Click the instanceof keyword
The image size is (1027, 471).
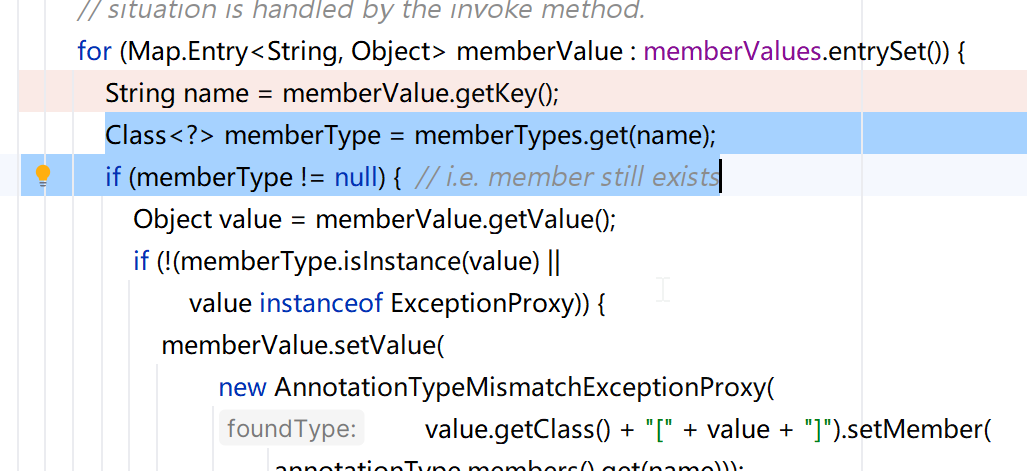pos(321,303)
